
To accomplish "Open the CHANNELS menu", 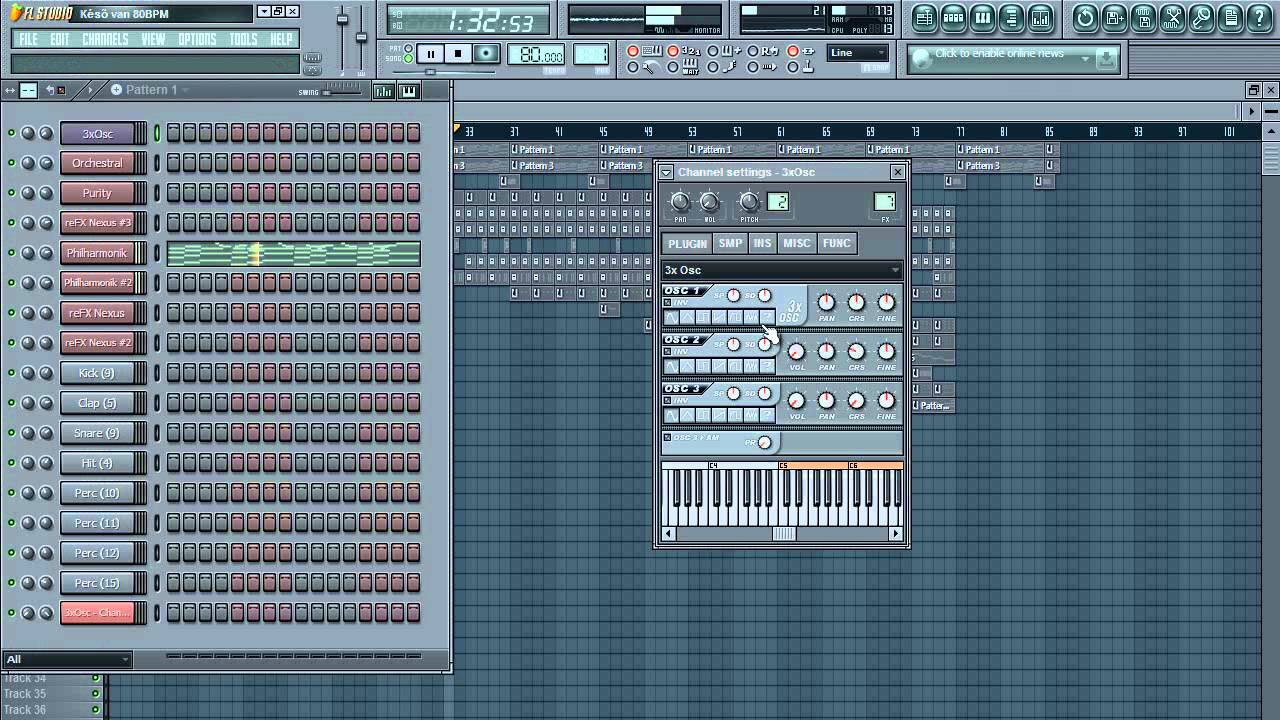I will pyautogui.click(x=105, y=39).
